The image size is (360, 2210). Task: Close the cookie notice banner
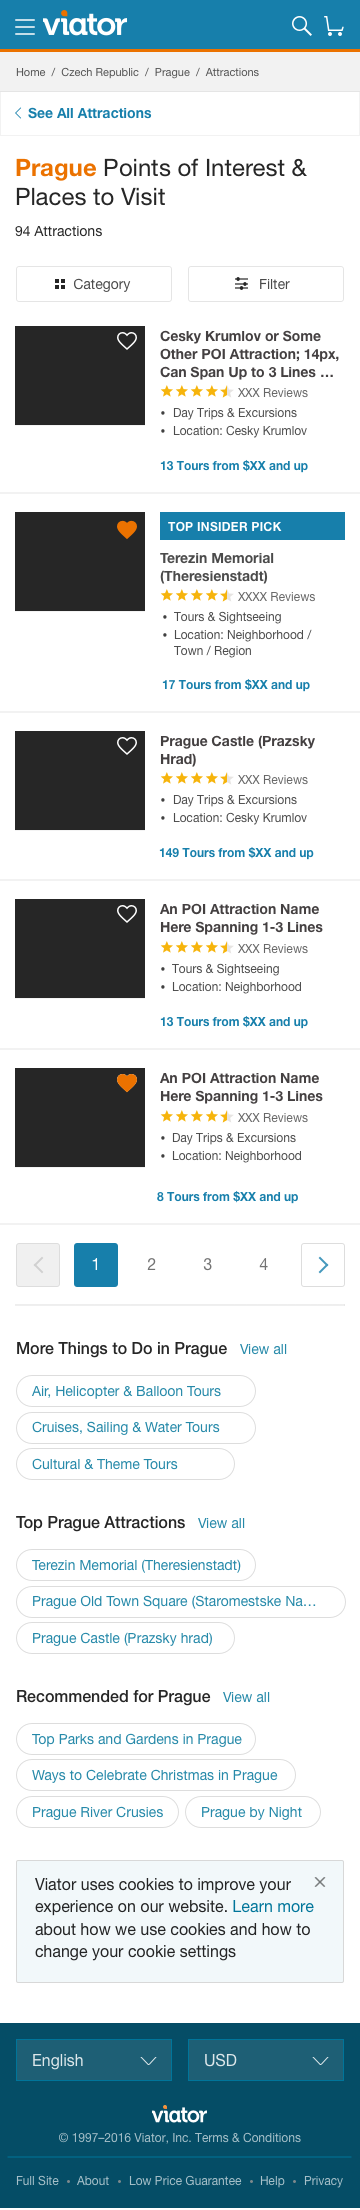(x=320, y=1882)
